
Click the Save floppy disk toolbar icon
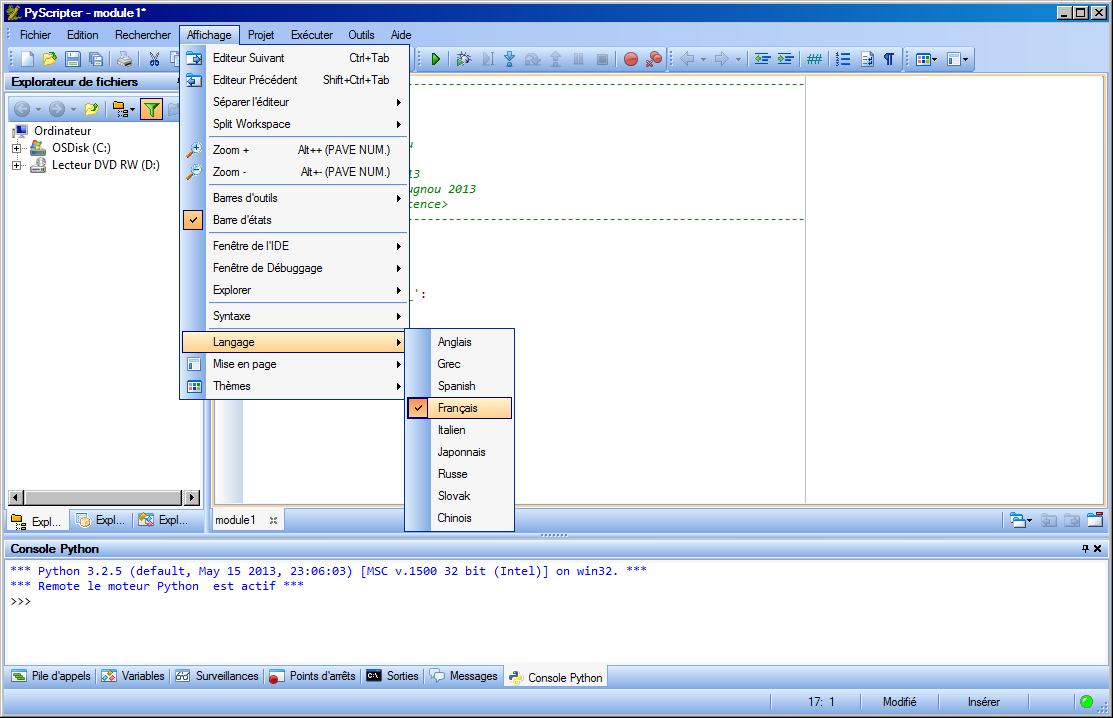pyautogui.click(x=72, y=59)
